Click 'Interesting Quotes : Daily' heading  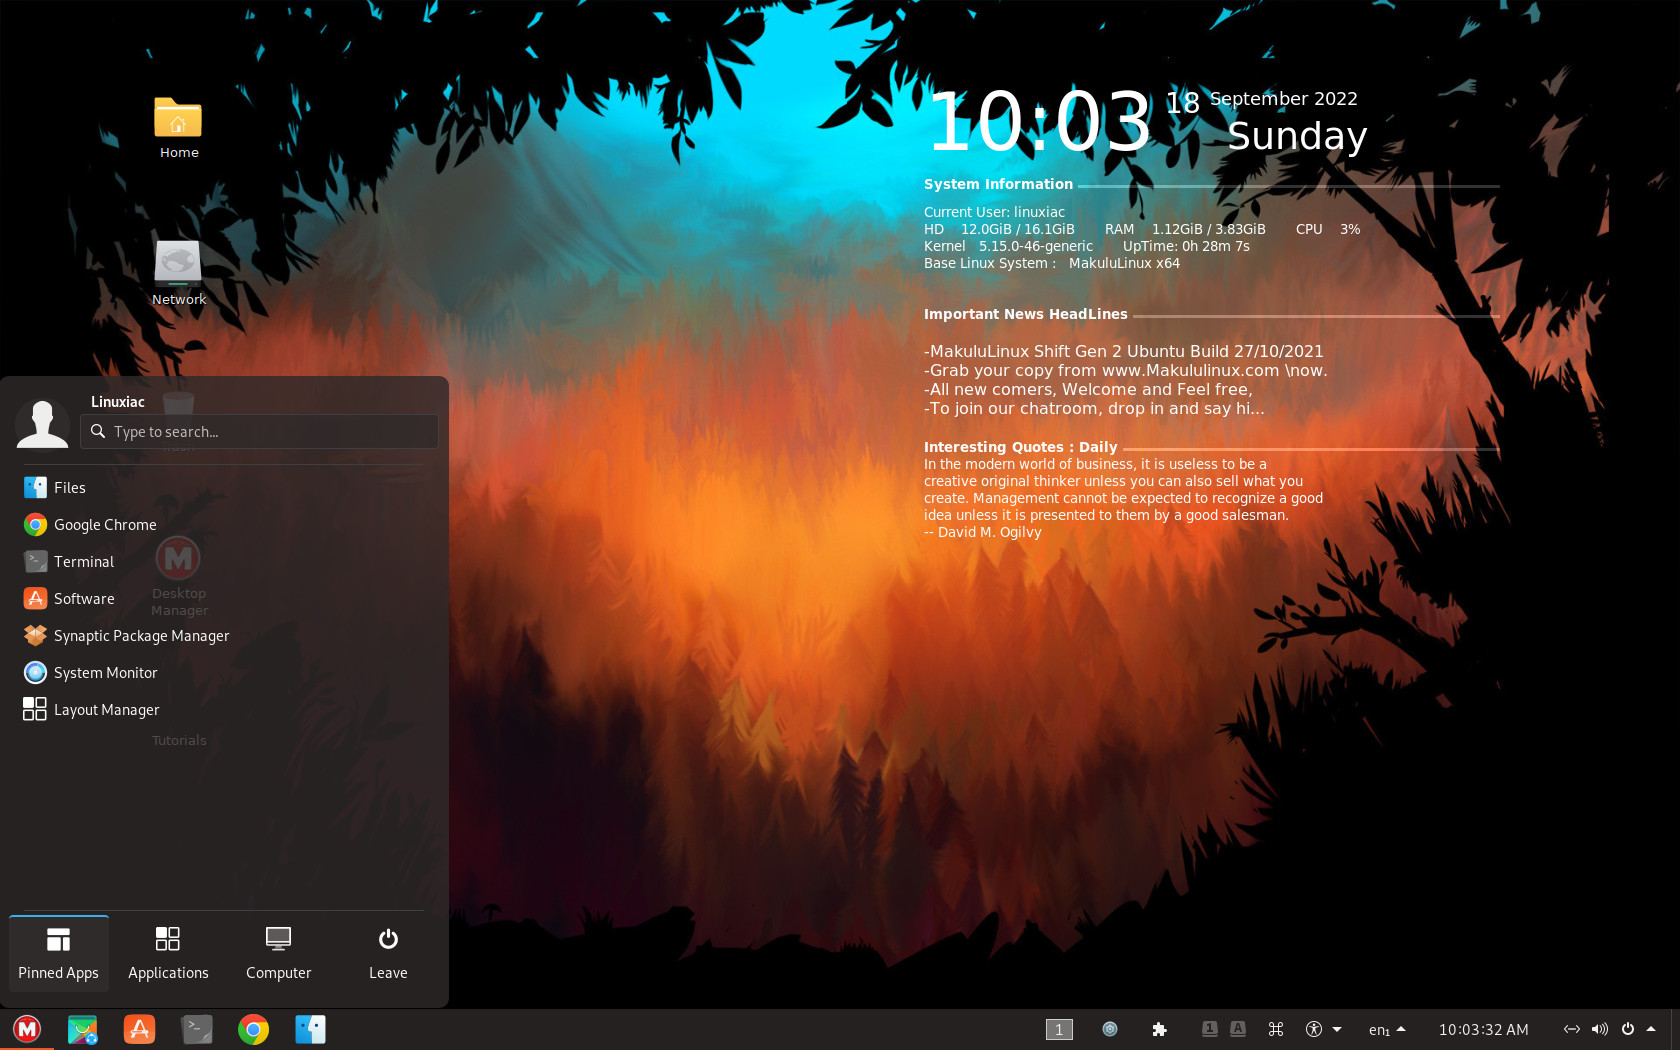pos(1020,447)
